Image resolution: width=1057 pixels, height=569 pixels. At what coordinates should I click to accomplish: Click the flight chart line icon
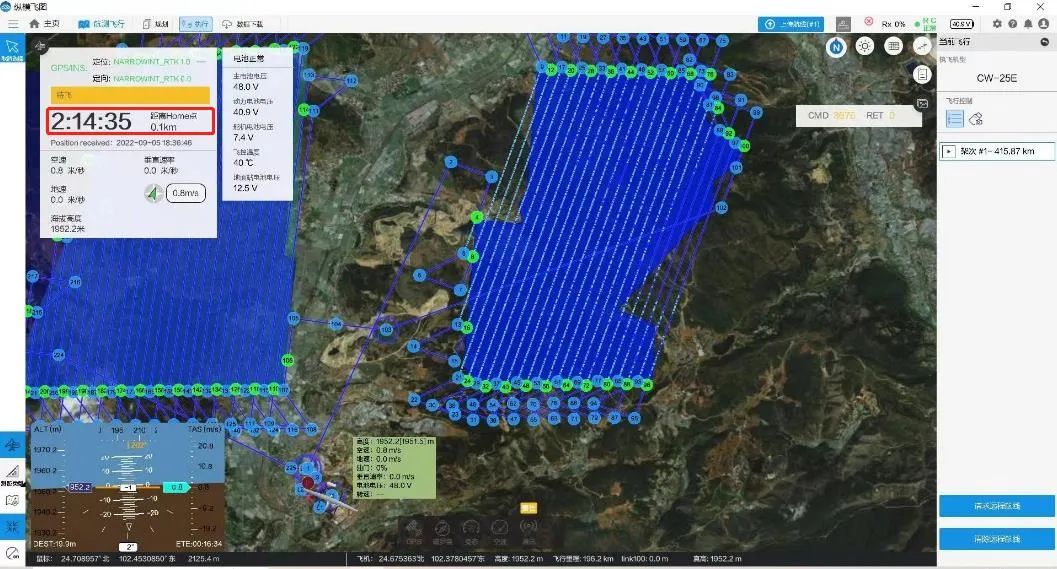921,46
